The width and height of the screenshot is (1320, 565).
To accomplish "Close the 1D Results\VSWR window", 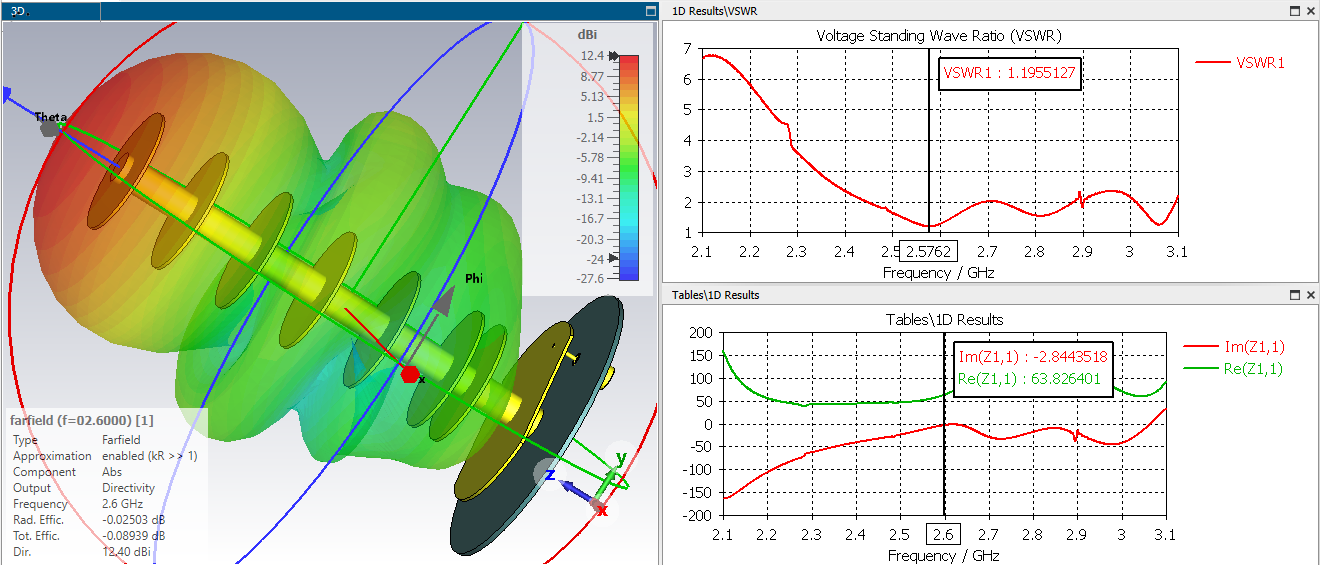I will 1310,11.
